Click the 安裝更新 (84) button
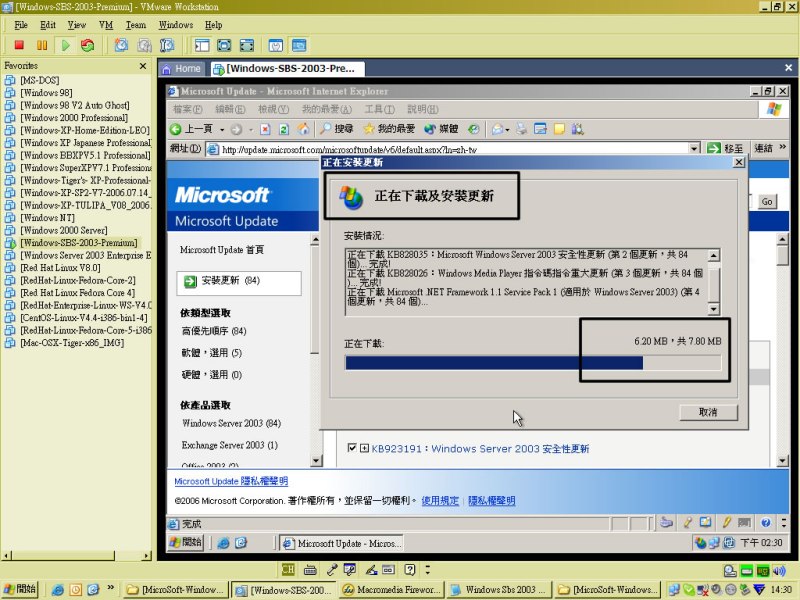 (239, 282)
